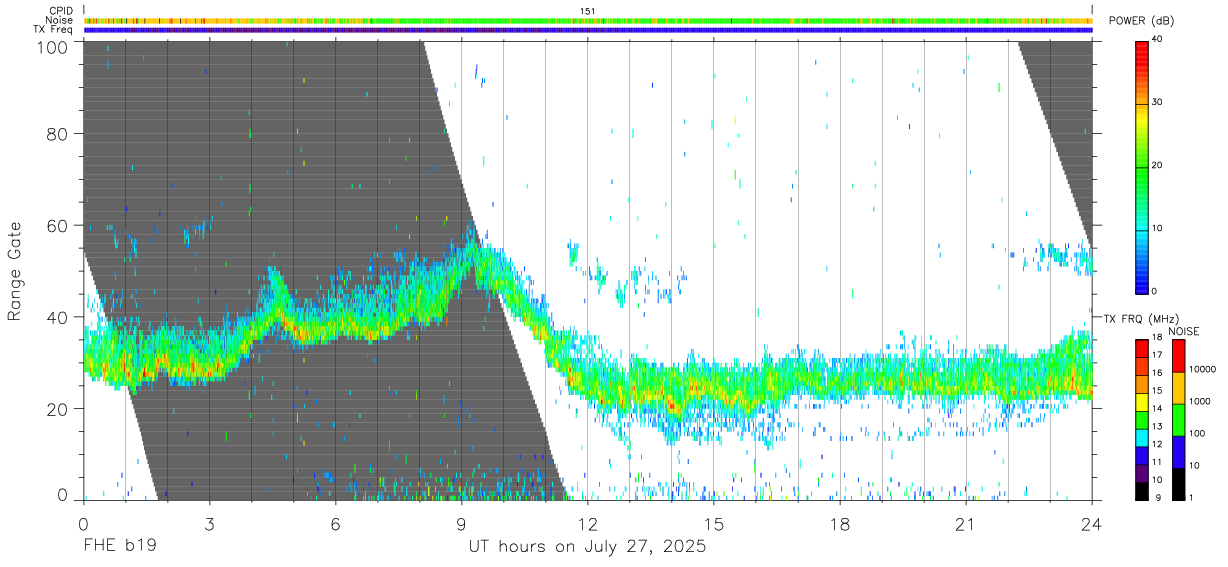The image size is (1228, 567).
Task: Click the POWER (dB) legend title
Action: click(1143, 22)
